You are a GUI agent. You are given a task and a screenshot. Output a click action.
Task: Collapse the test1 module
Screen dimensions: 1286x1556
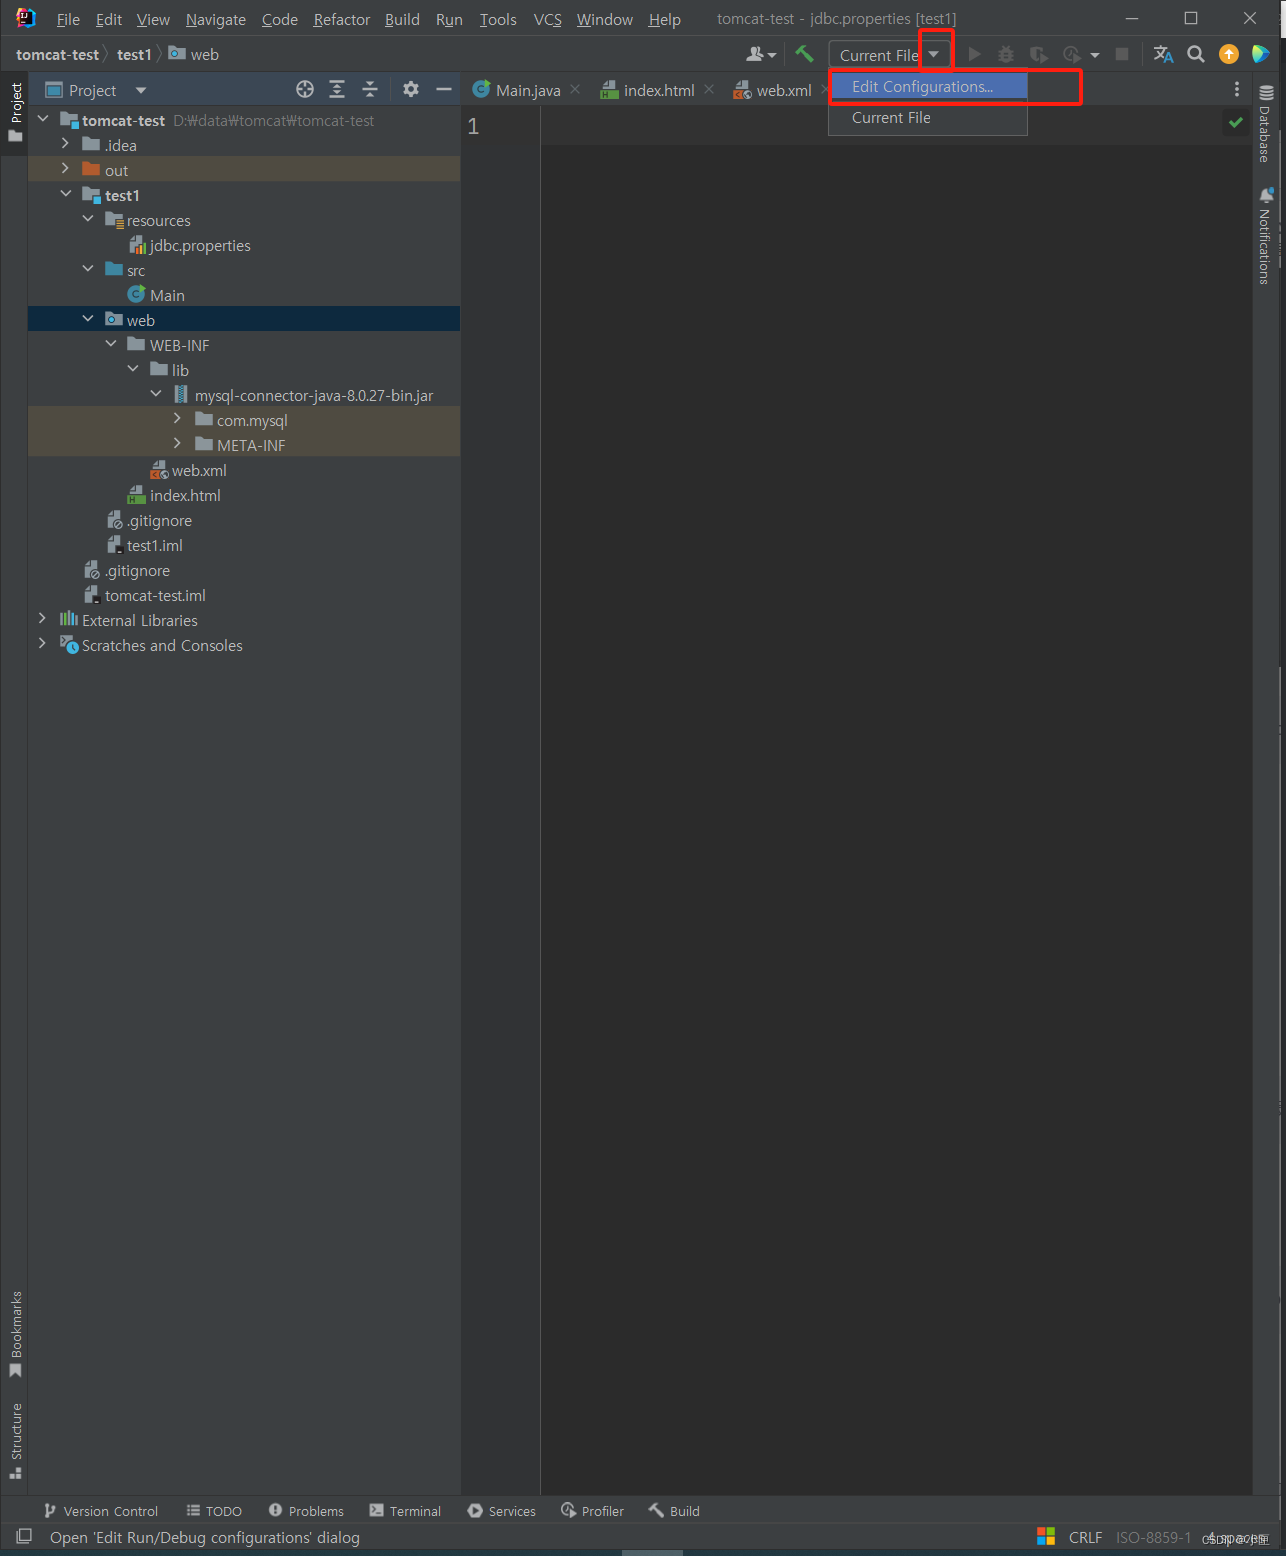pos(66,194)
